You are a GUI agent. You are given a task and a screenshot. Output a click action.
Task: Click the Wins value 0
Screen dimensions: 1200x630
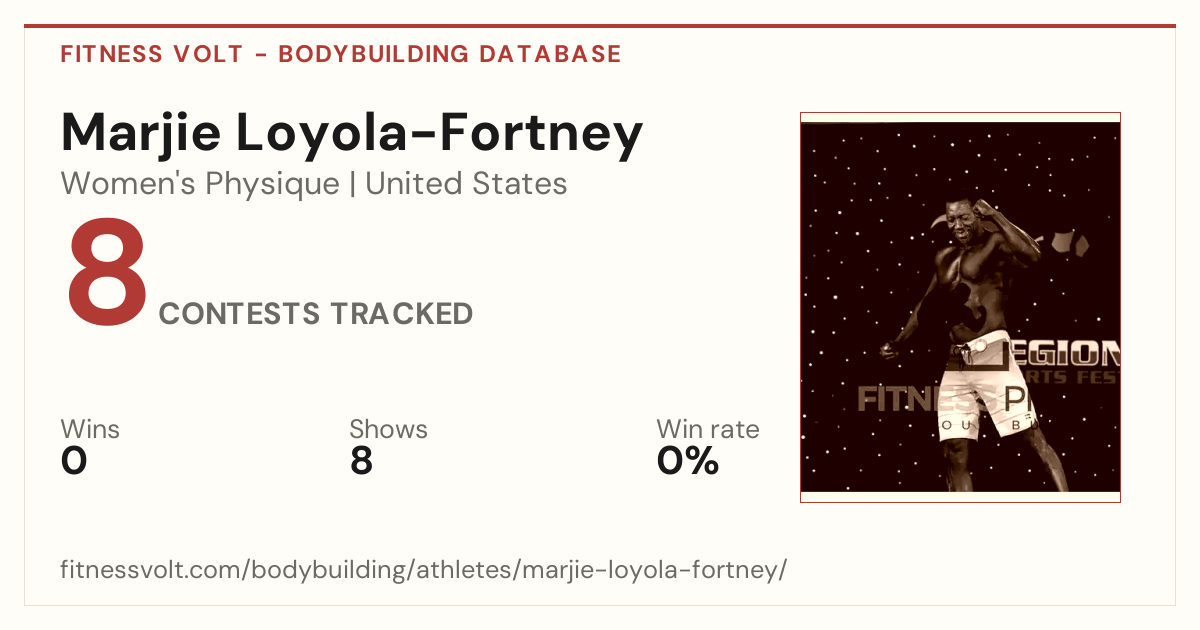click(74, 461)
